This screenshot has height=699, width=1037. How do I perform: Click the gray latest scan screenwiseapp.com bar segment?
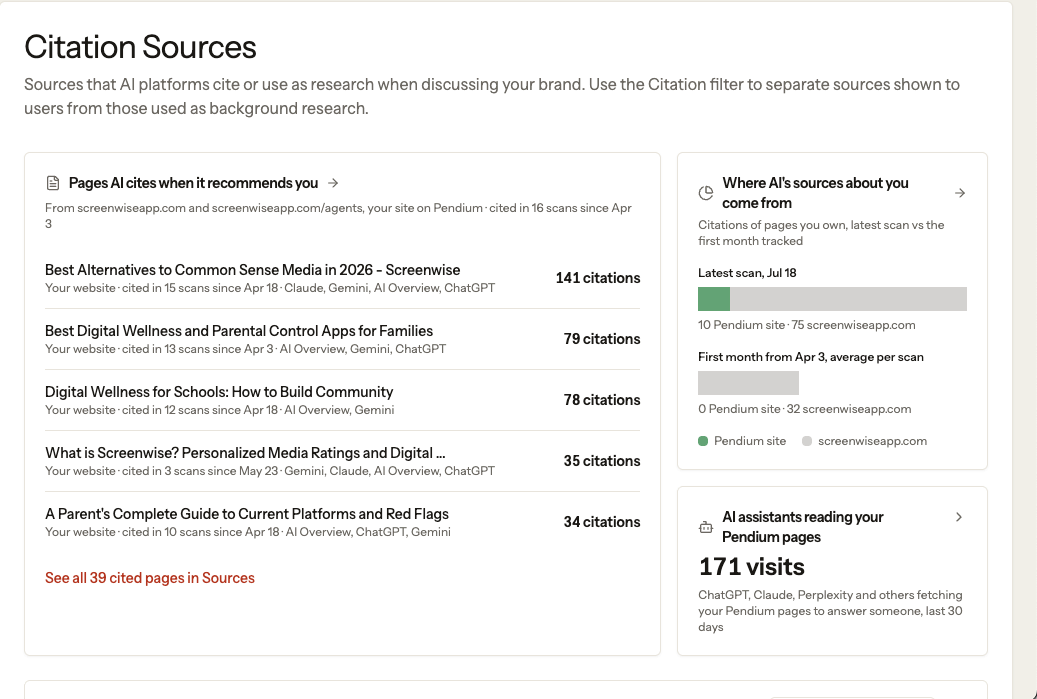coord(848,299)
